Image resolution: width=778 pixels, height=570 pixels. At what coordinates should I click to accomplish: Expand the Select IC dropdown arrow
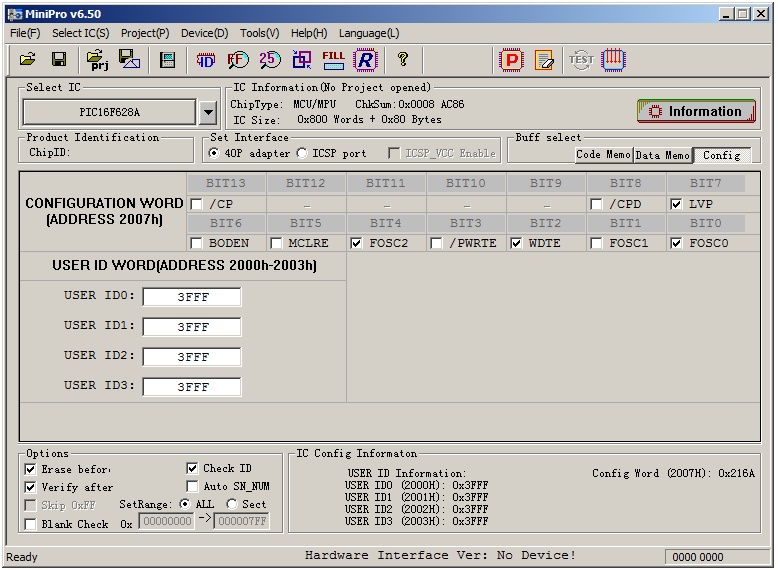click(209, 112)
